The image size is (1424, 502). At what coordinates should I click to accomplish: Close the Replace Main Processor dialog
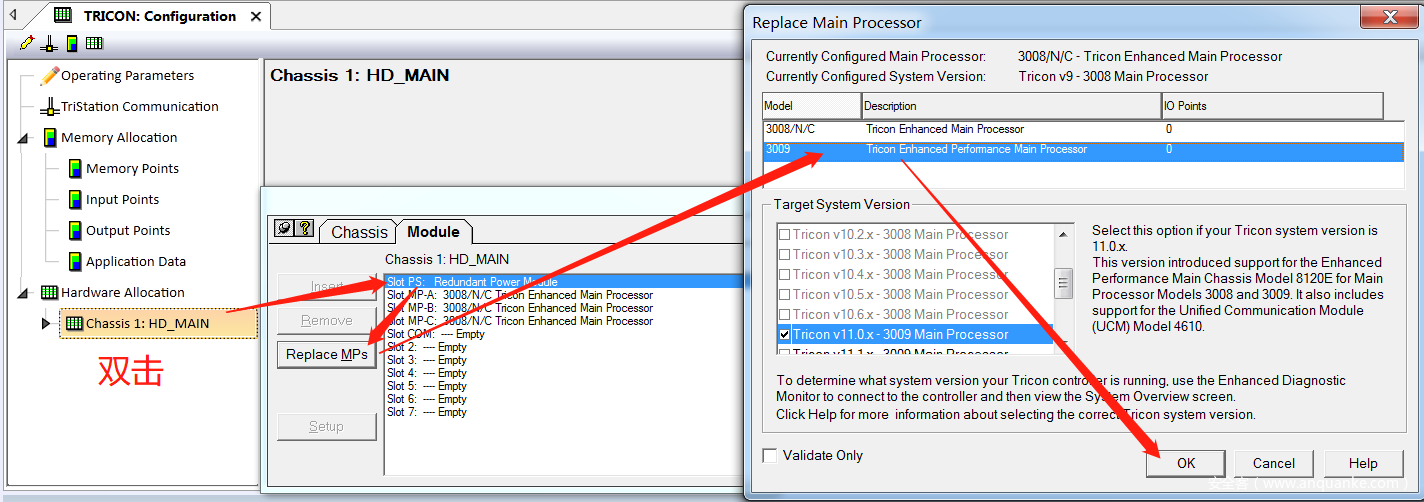1387,17
